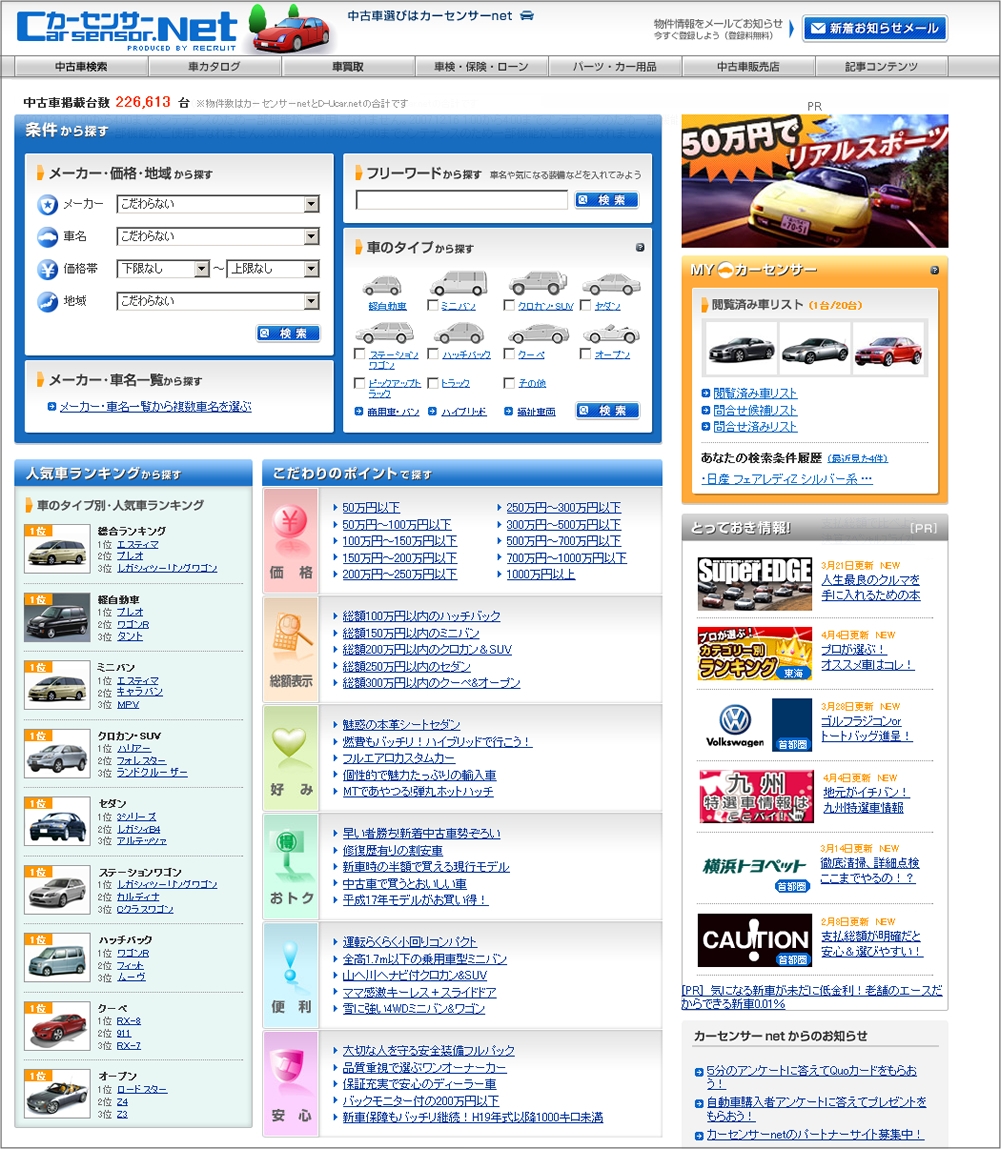1001x1149 pixels.
Task: Click the minivan car type icon
Action: [x=458, y=283]
